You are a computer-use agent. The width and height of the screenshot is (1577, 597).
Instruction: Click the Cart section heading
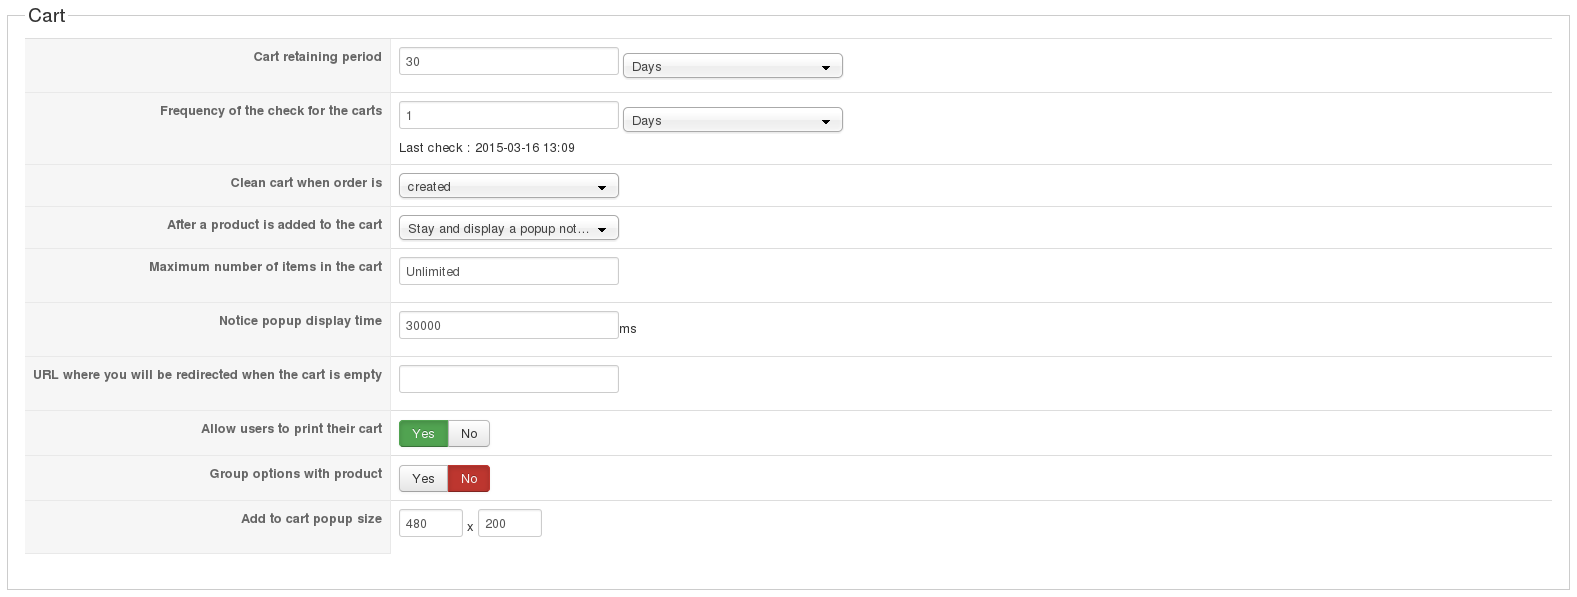click(47, 16)
